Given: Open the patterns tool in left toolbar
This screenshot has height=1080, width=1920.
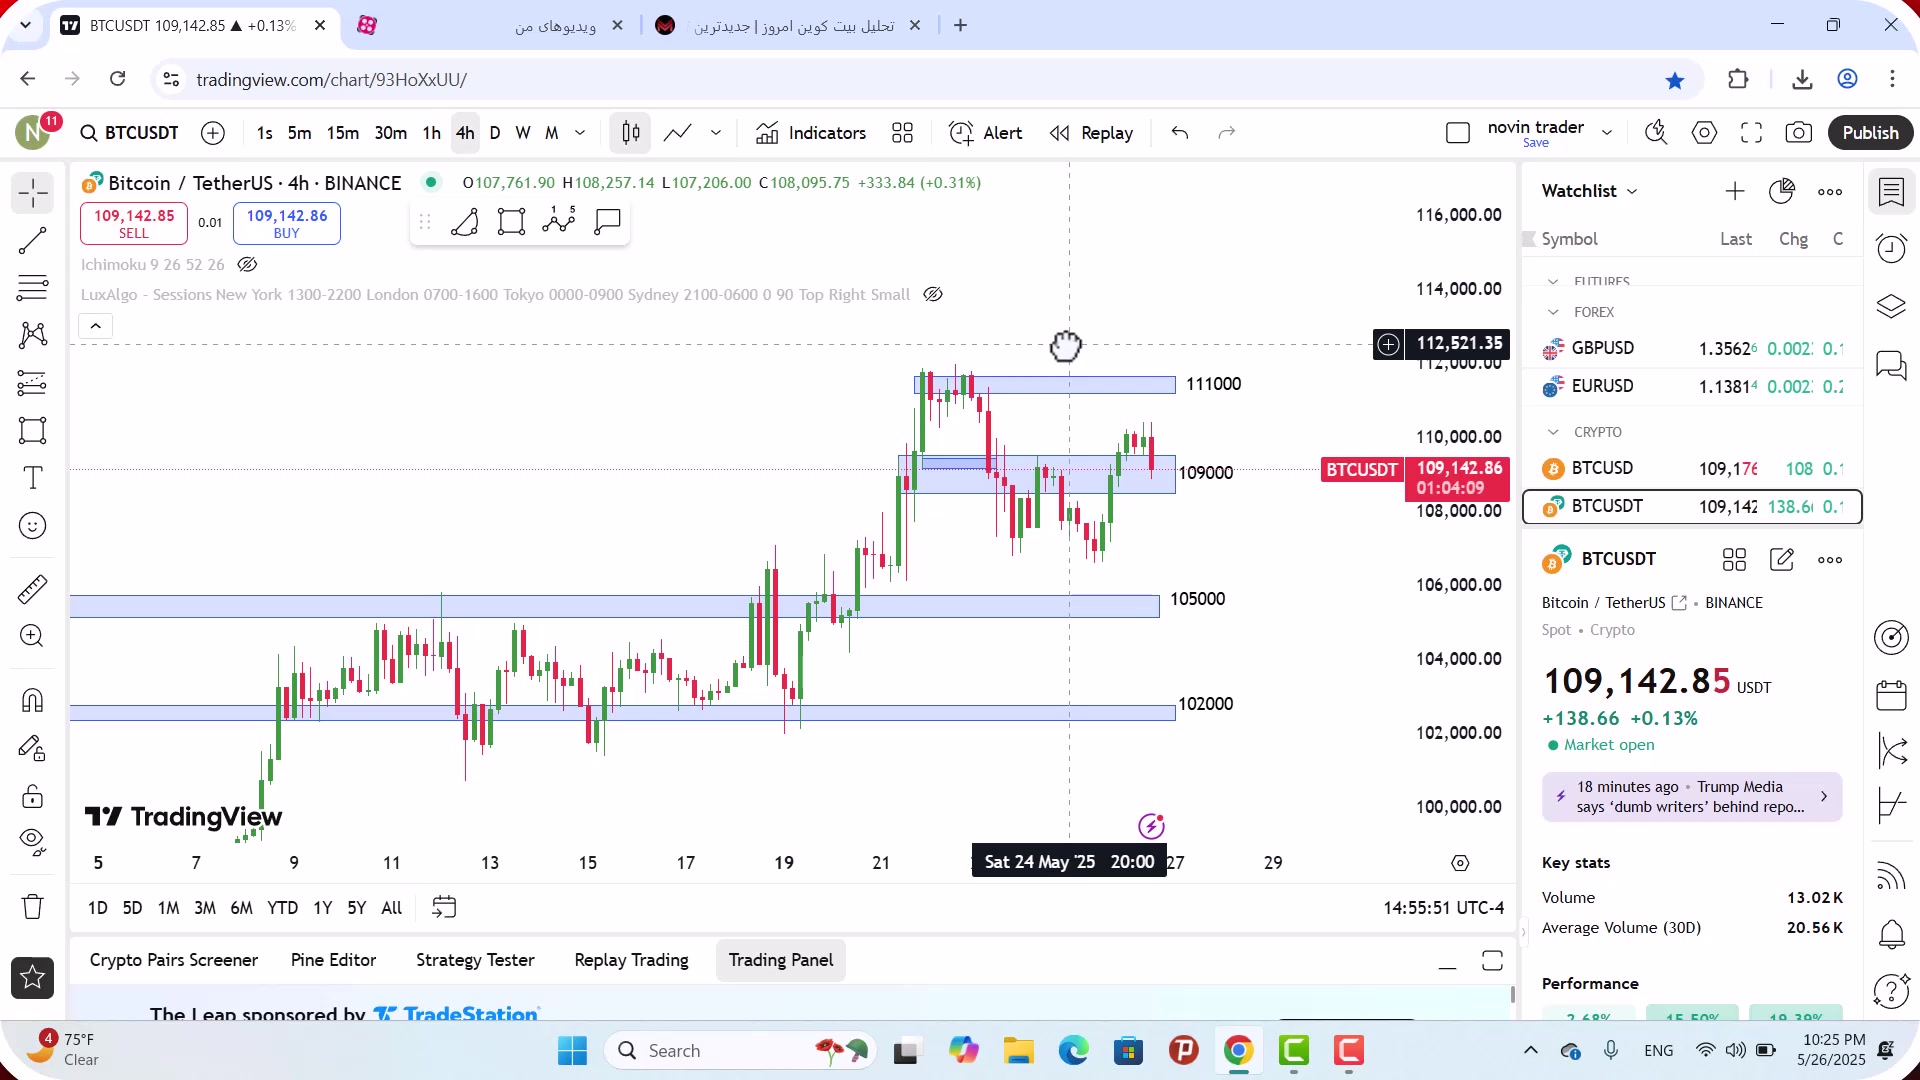Looking at the screenshot, I should (32, 335).
